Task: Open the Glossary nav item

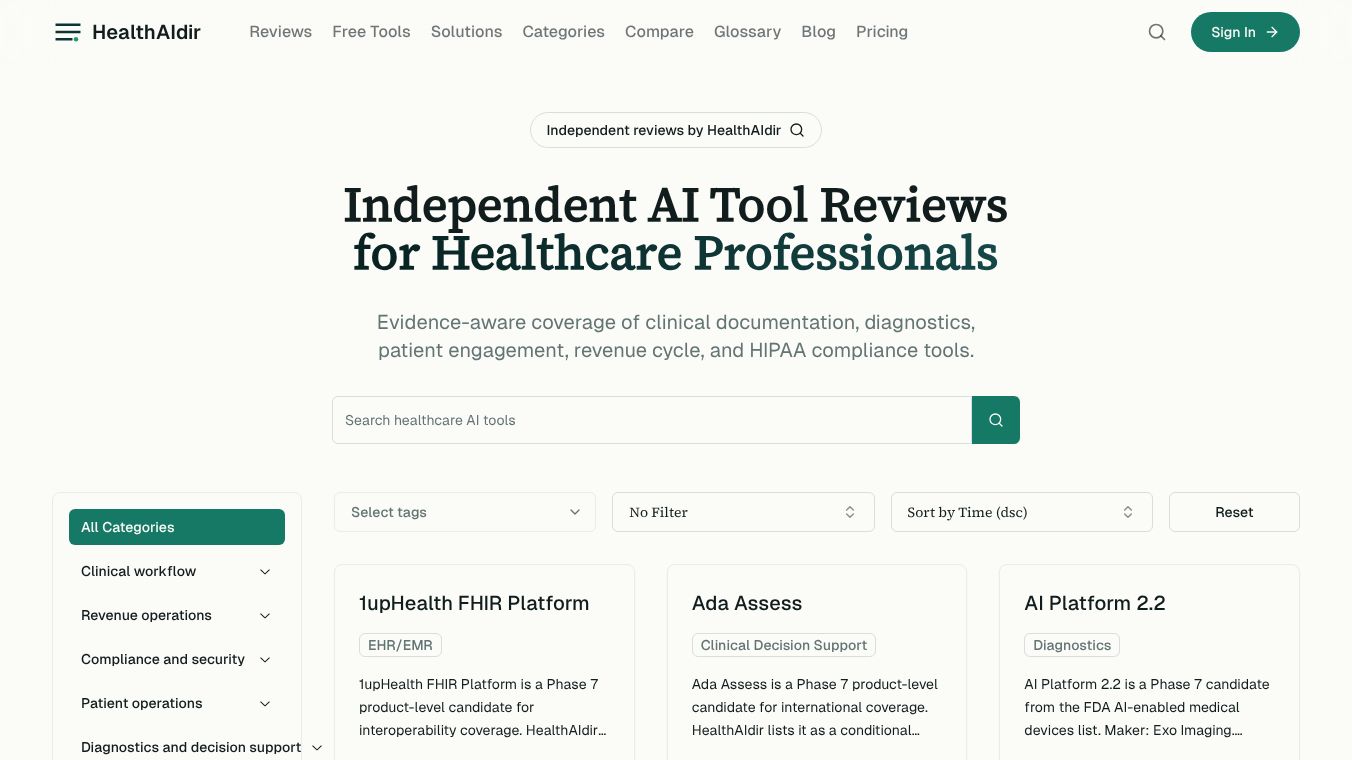Action: [x=747, y=32]
